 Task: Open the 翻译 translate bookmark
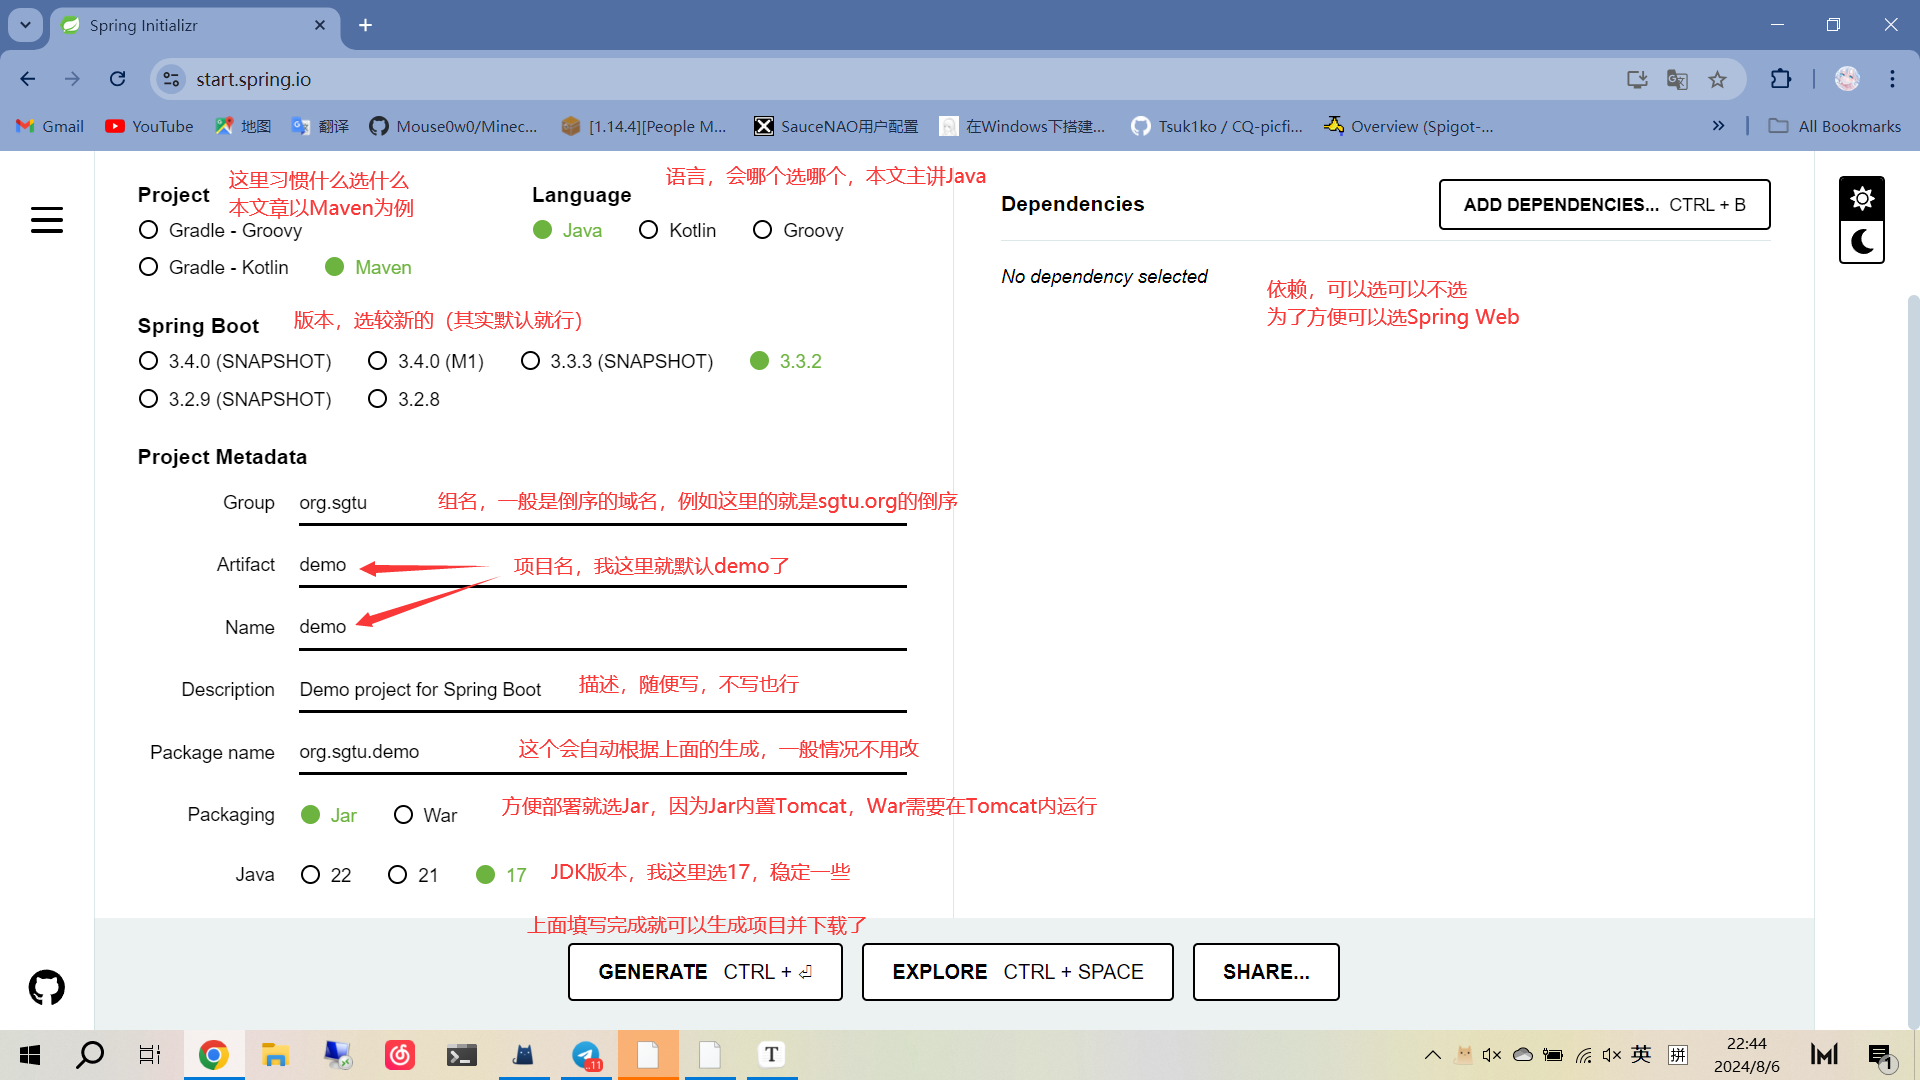click(x=320, y=126)
